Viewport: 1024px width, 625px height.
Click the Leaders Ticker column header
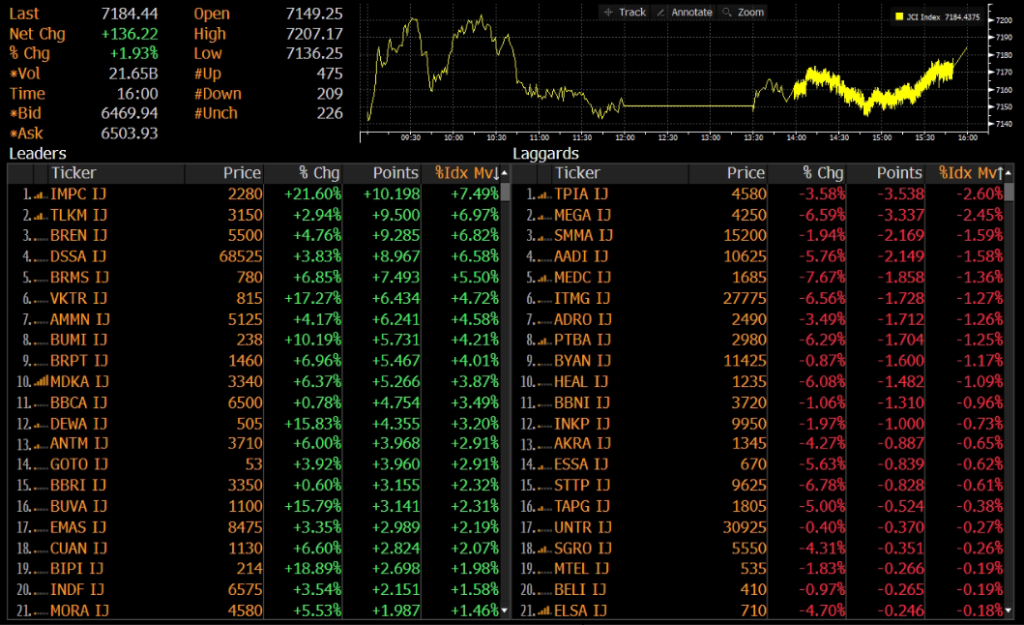coord(73,173)
